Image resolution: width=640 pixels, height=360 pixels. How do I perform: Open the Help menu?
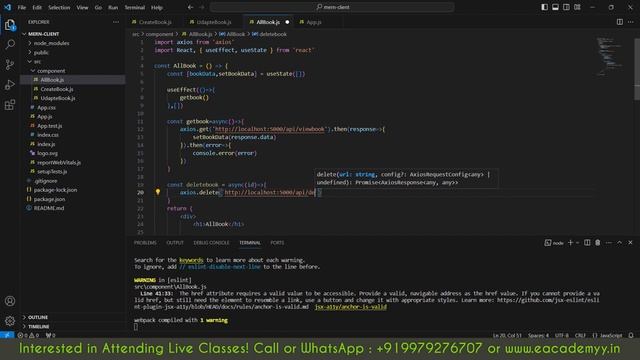tap(157, 7)
